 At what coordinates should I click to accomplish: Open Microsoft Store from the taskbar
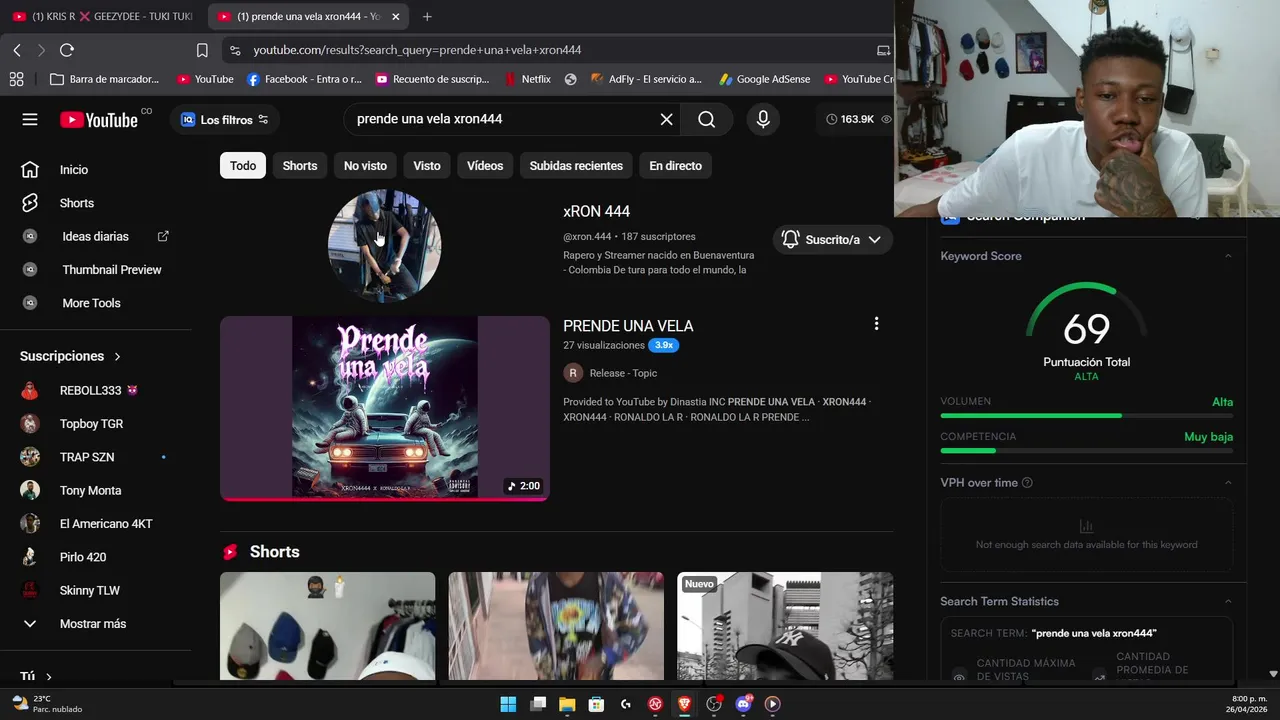tap(596, 704)
